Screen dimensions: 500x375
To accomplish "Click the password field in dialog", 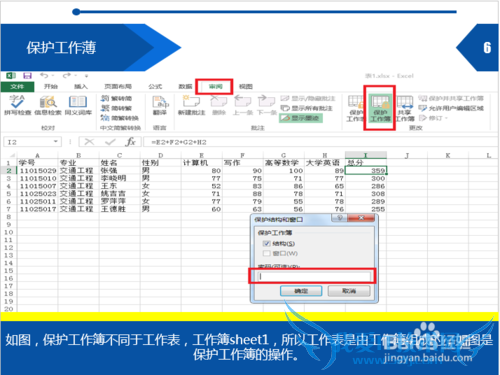I will pos(314,276).
